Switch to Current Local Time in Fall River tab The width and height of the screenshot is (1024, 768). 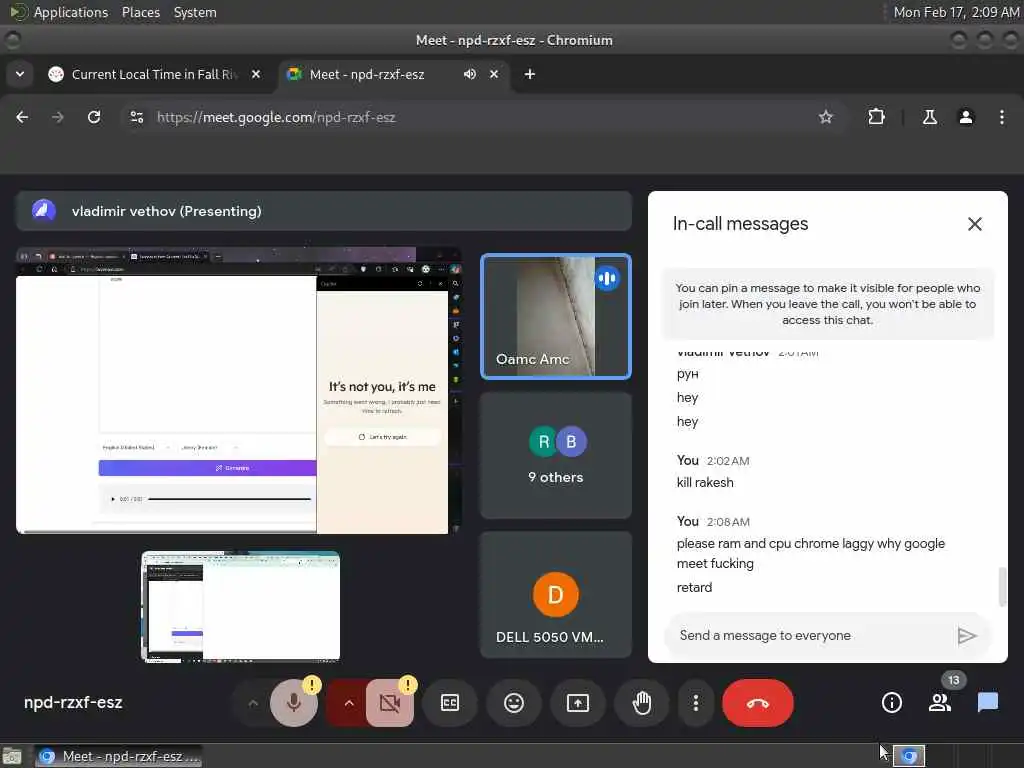pyautogui.click(x=153, y=74)
